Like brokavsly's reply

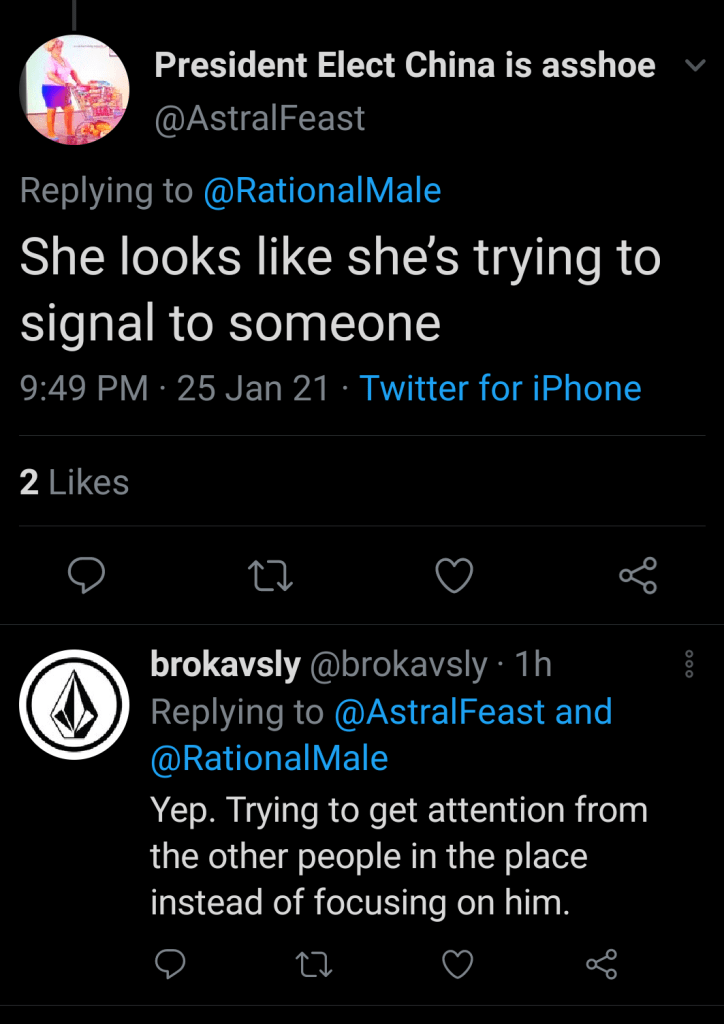point(458,964)
